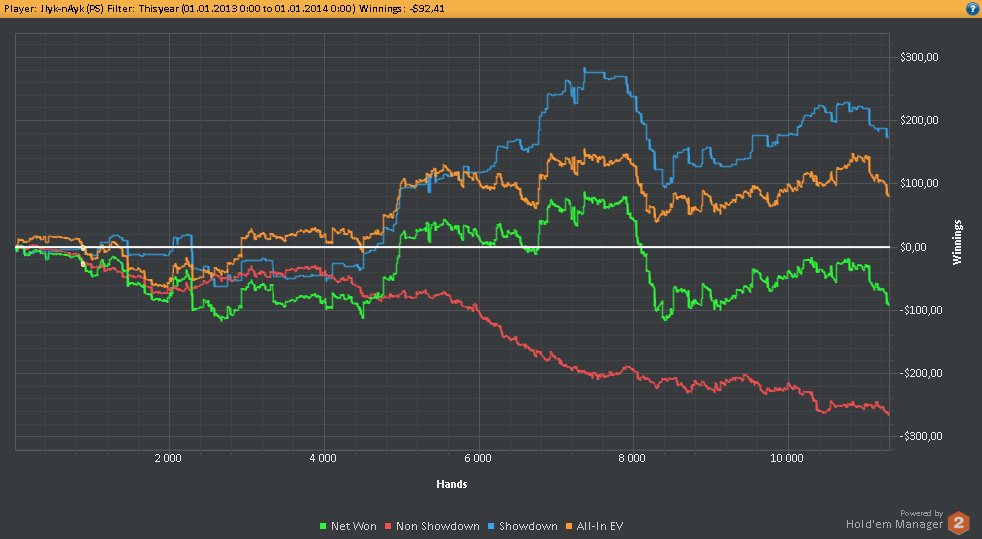The width and height of the screenshot is (982, 539).
Task: Click the -$300,00 axis label
Action: point(920,436)
